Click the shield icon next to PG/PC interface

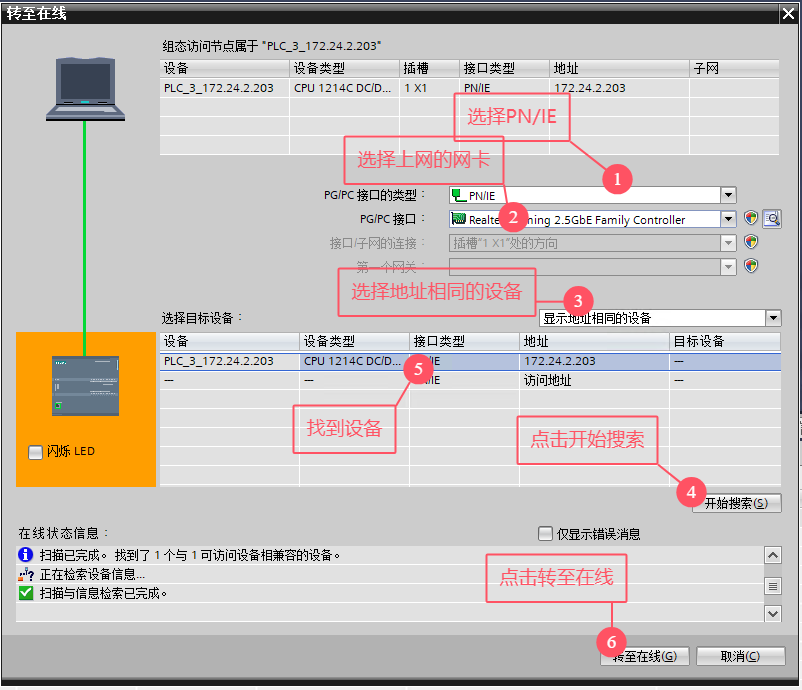coord(750,218)
